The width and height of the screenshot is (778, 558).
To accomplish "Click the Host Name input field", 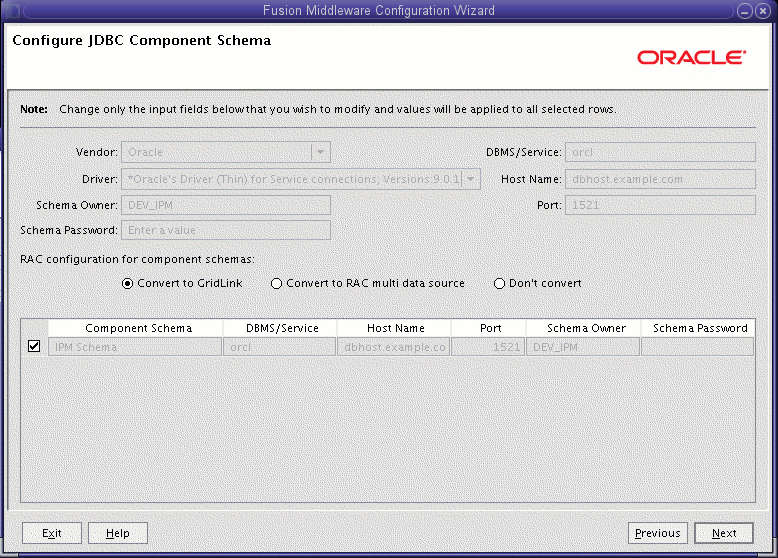I will (x=660, y=179).
